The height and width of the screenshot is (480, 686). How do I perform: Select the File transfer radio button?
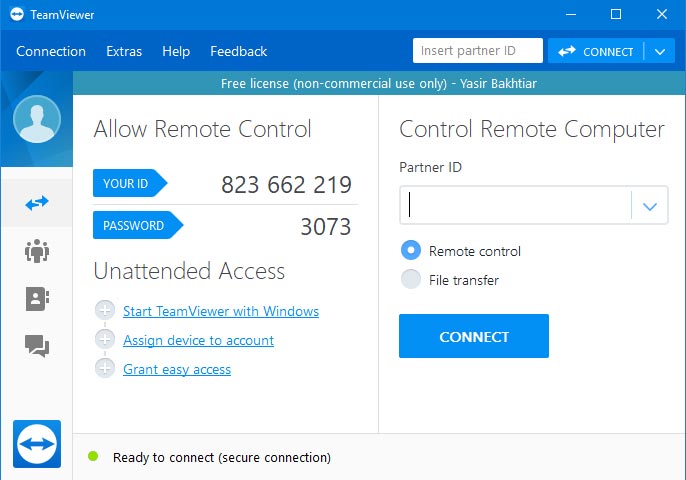coord(411,279)
